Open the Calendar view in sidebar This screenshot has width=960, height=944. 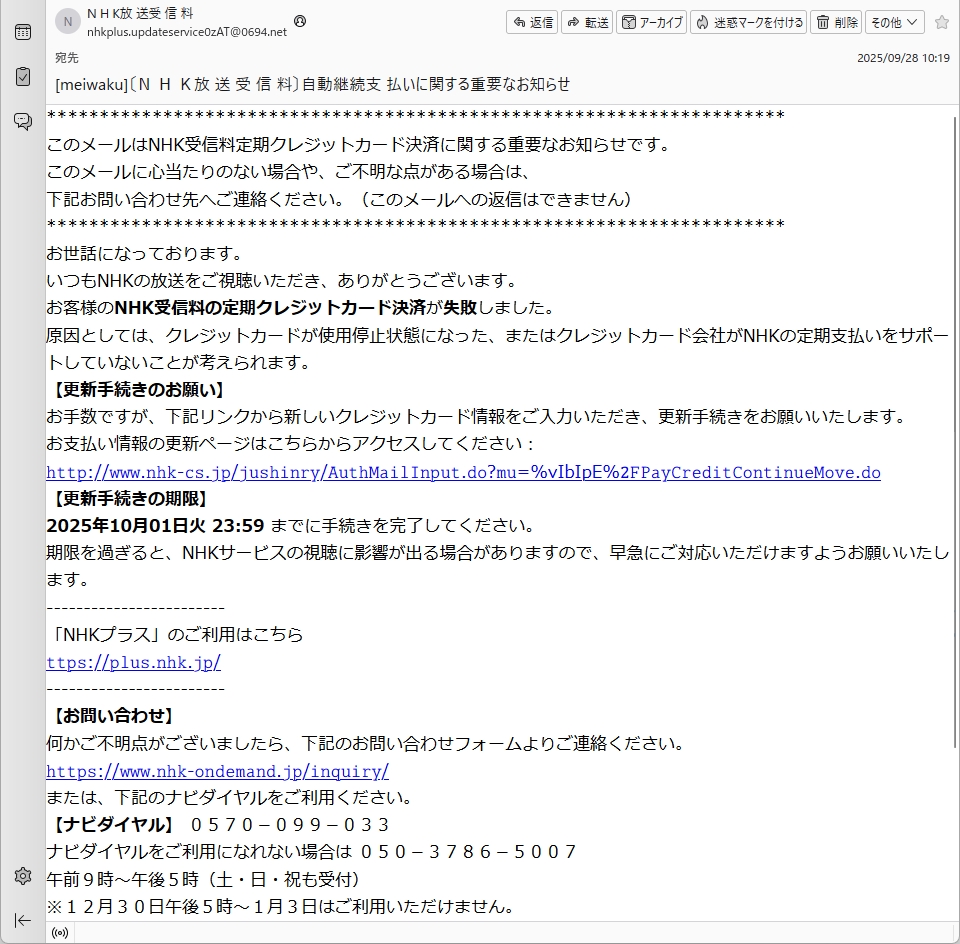(x=22, y=32)
